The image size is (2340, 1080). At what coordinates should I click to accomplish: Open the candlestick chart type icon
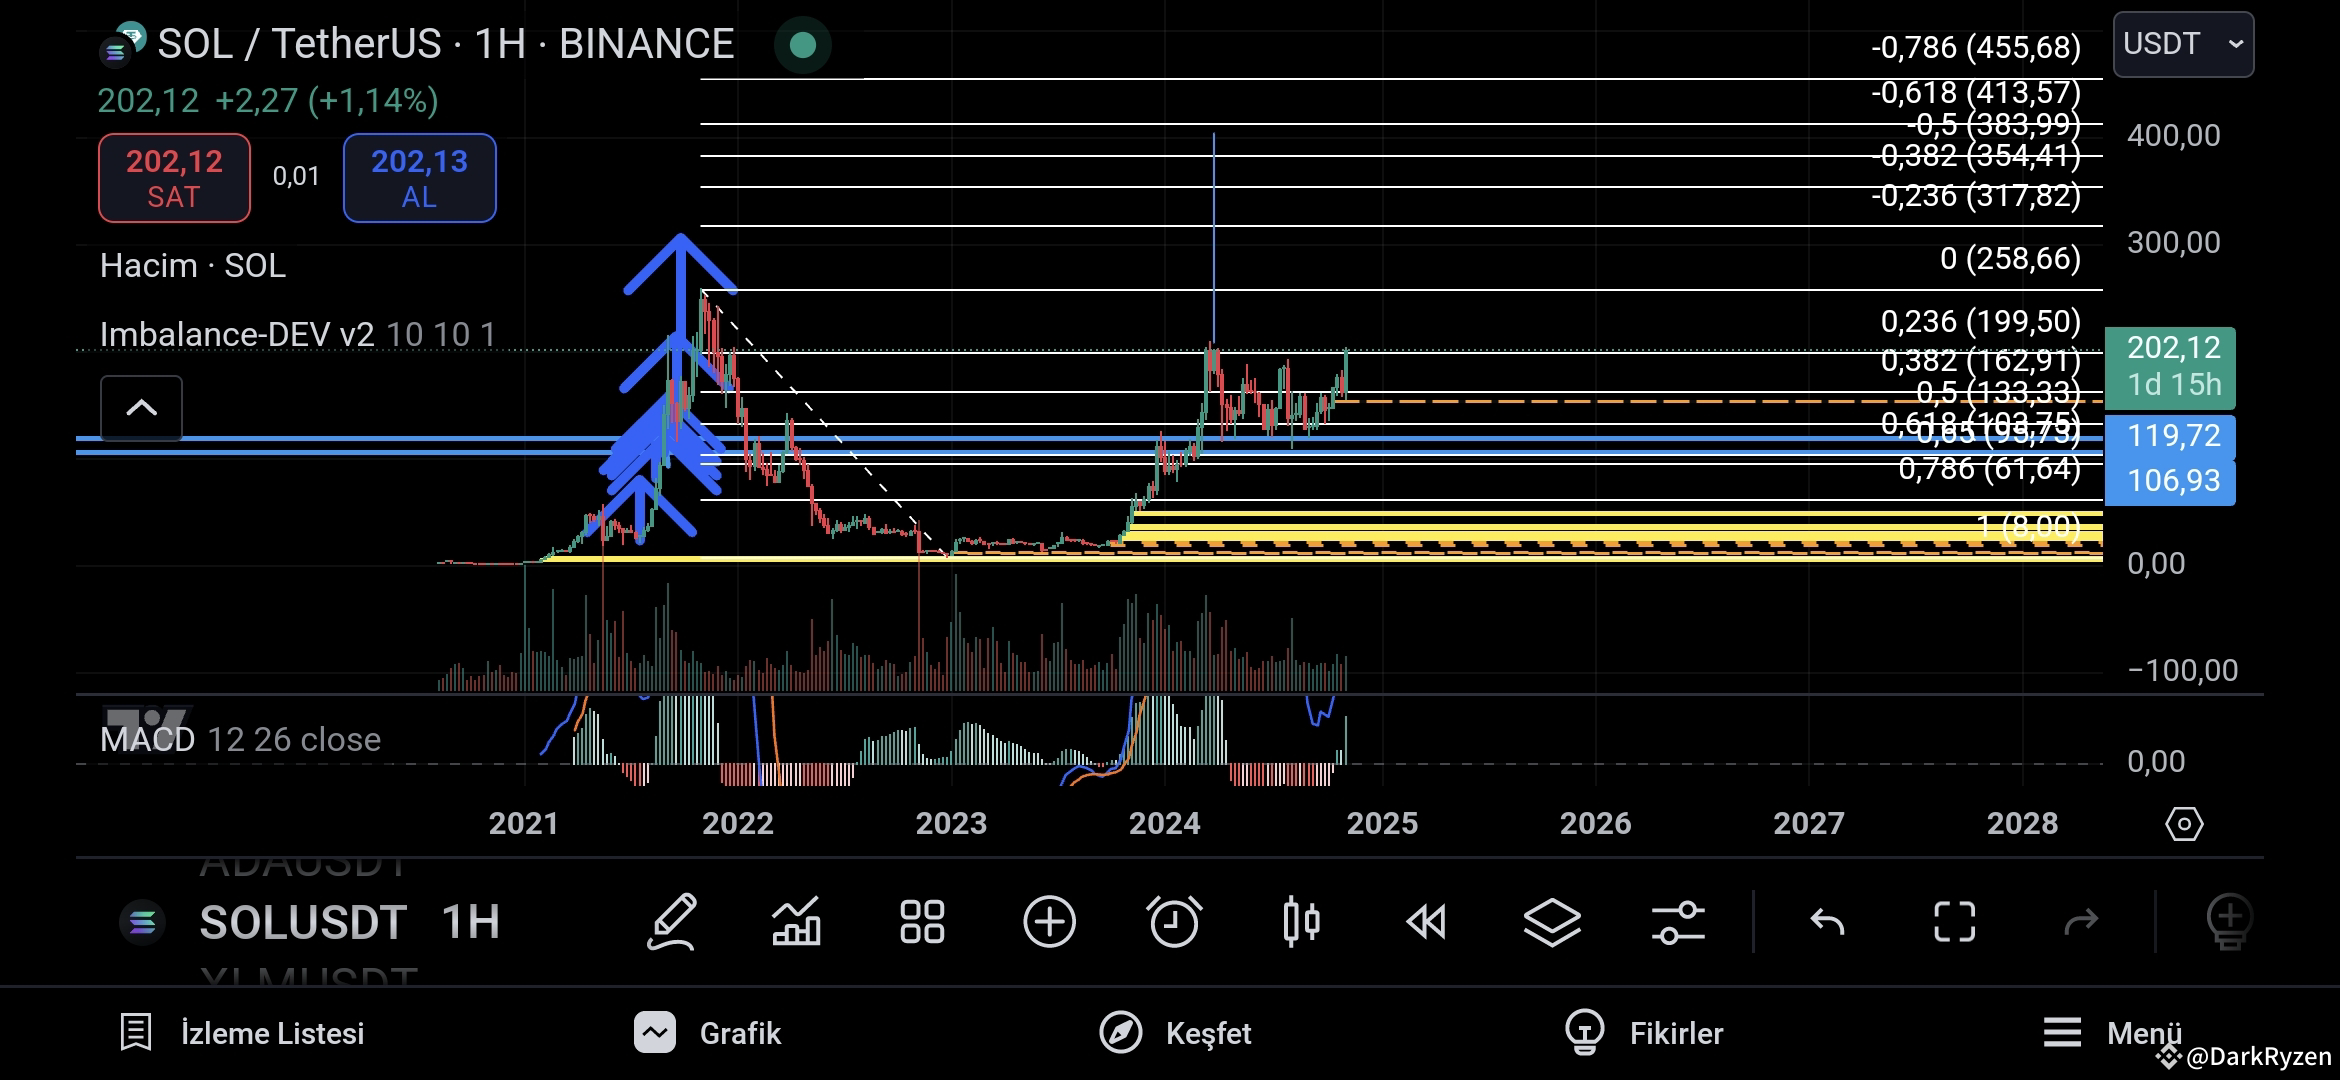click(x=1301, y=921)
